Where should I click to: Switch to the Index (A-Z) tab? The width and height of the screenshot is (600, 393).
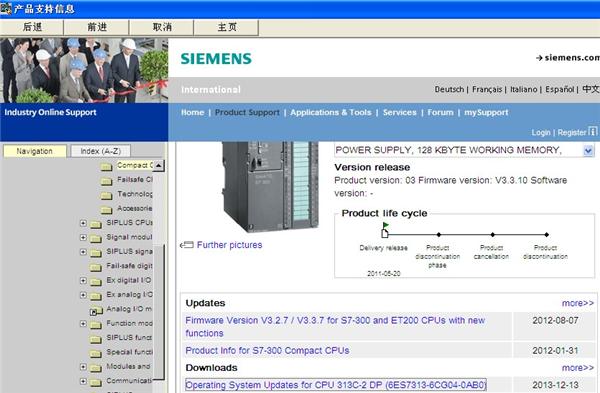pos(101,151)
